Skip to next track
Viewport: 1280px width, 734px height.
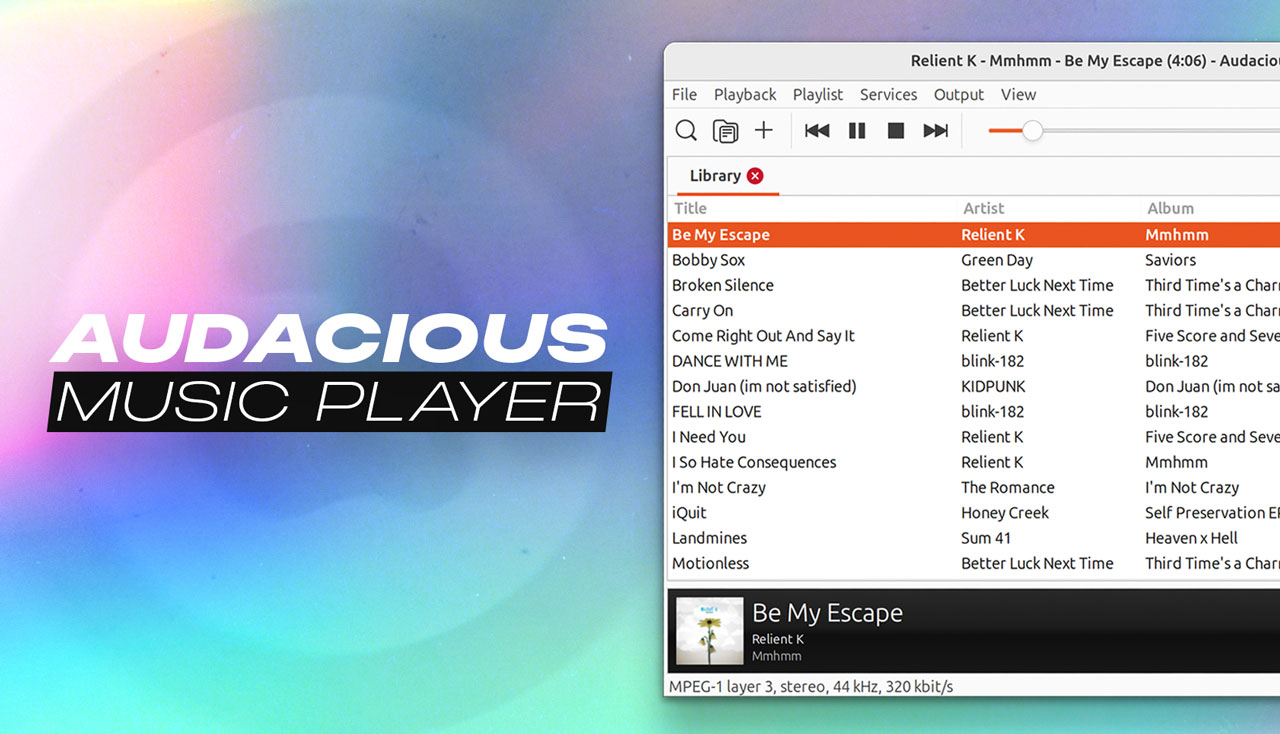[936, 130]
